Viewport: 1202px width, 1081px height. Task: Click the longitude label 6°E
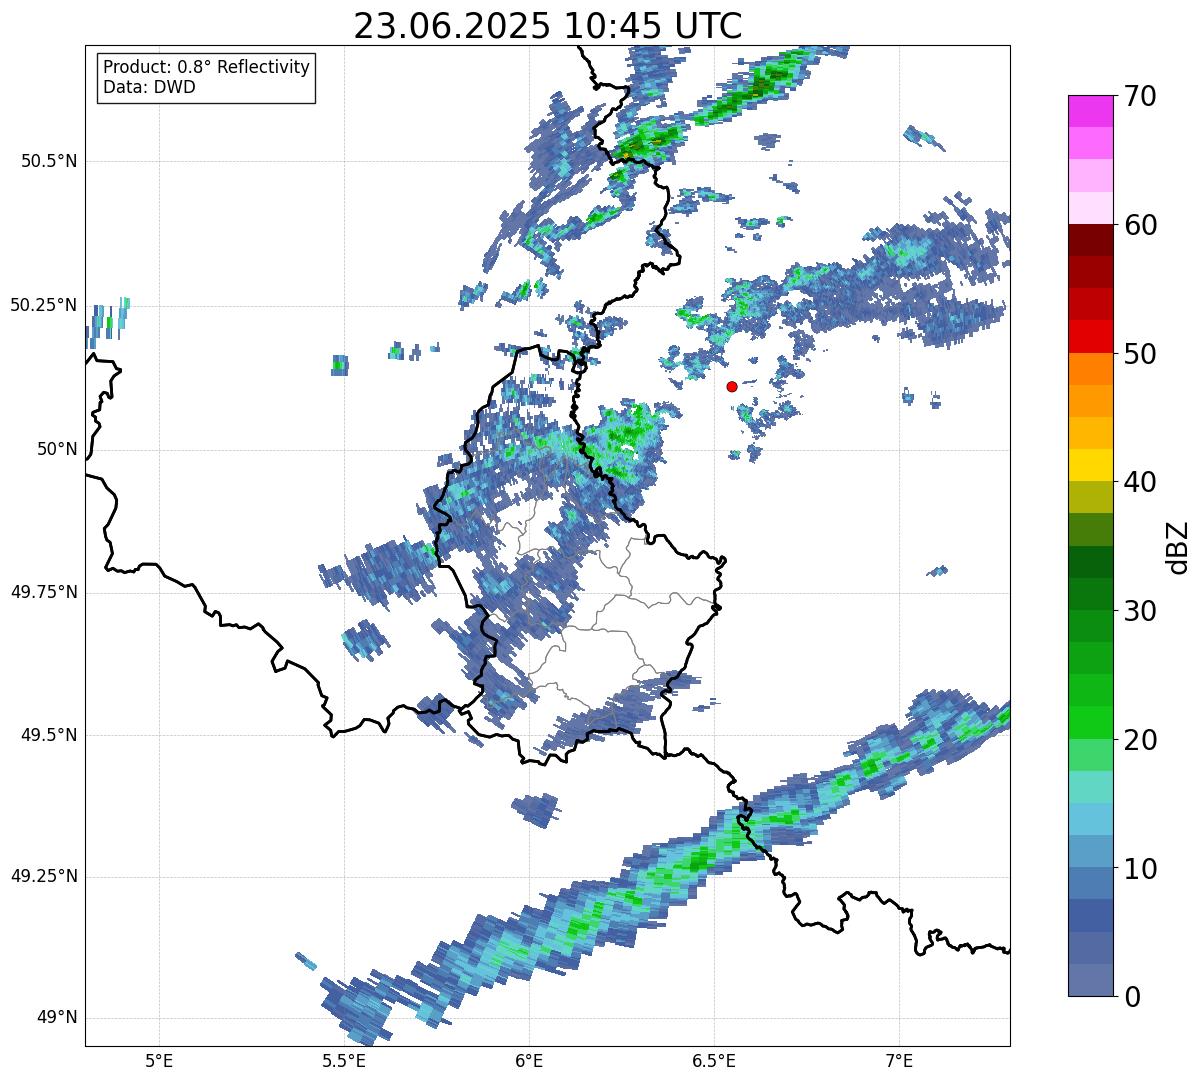529,1060
